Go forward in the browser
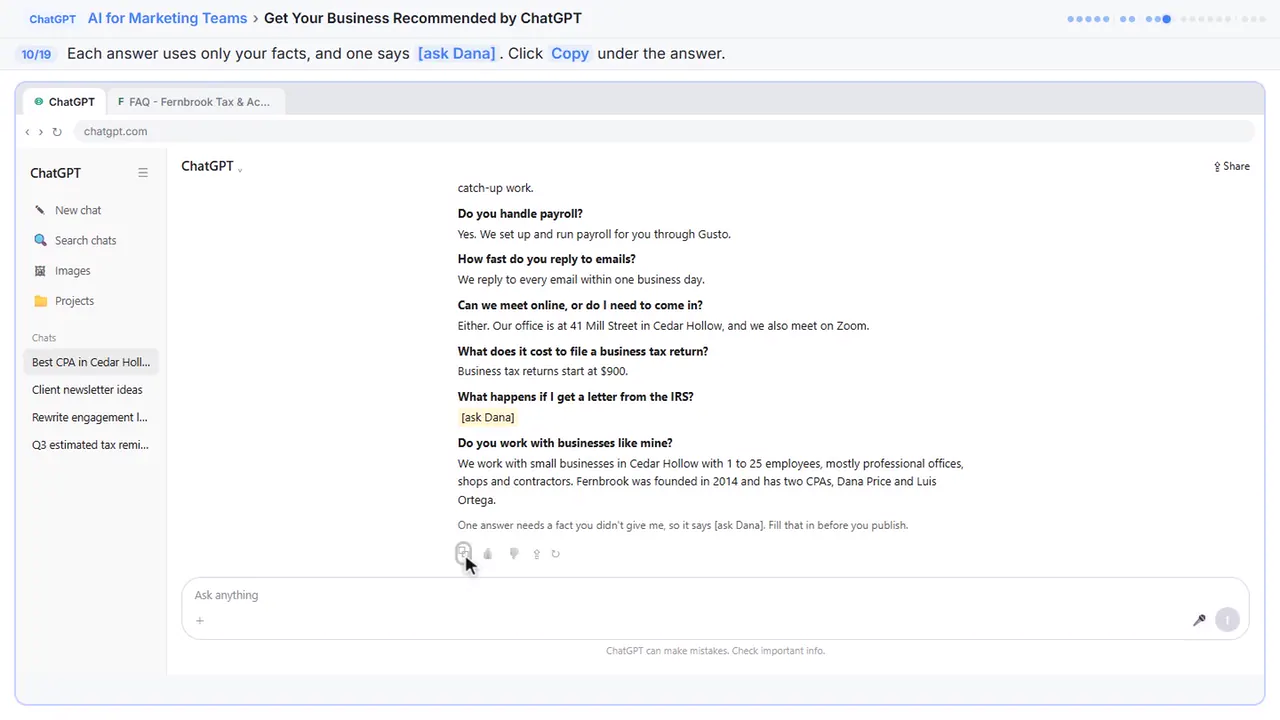Viewport: 1280px width, 720px height. [x=41, y=132]
